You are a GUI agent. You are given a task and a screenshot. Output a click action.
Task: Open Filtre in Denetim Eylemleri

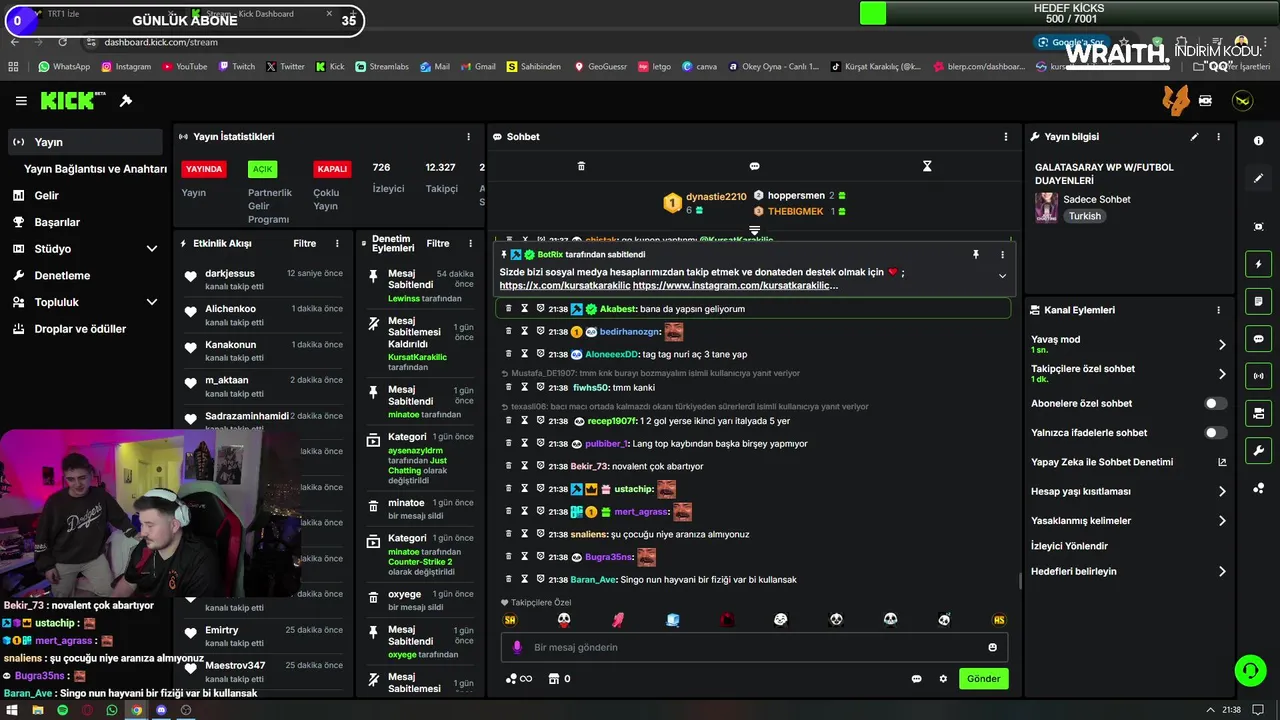[x=438, y=243]
